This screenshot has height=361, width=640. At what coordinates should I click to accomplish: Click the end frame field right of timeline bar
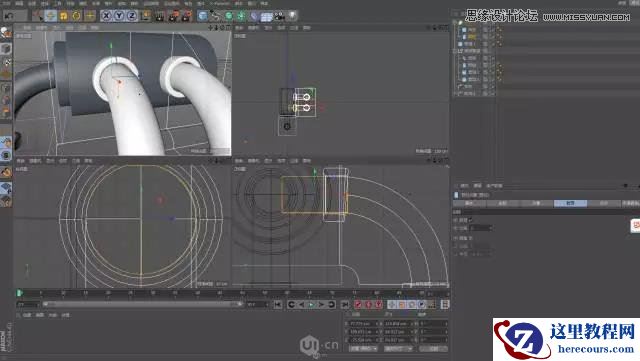click(x=258, y=304)
